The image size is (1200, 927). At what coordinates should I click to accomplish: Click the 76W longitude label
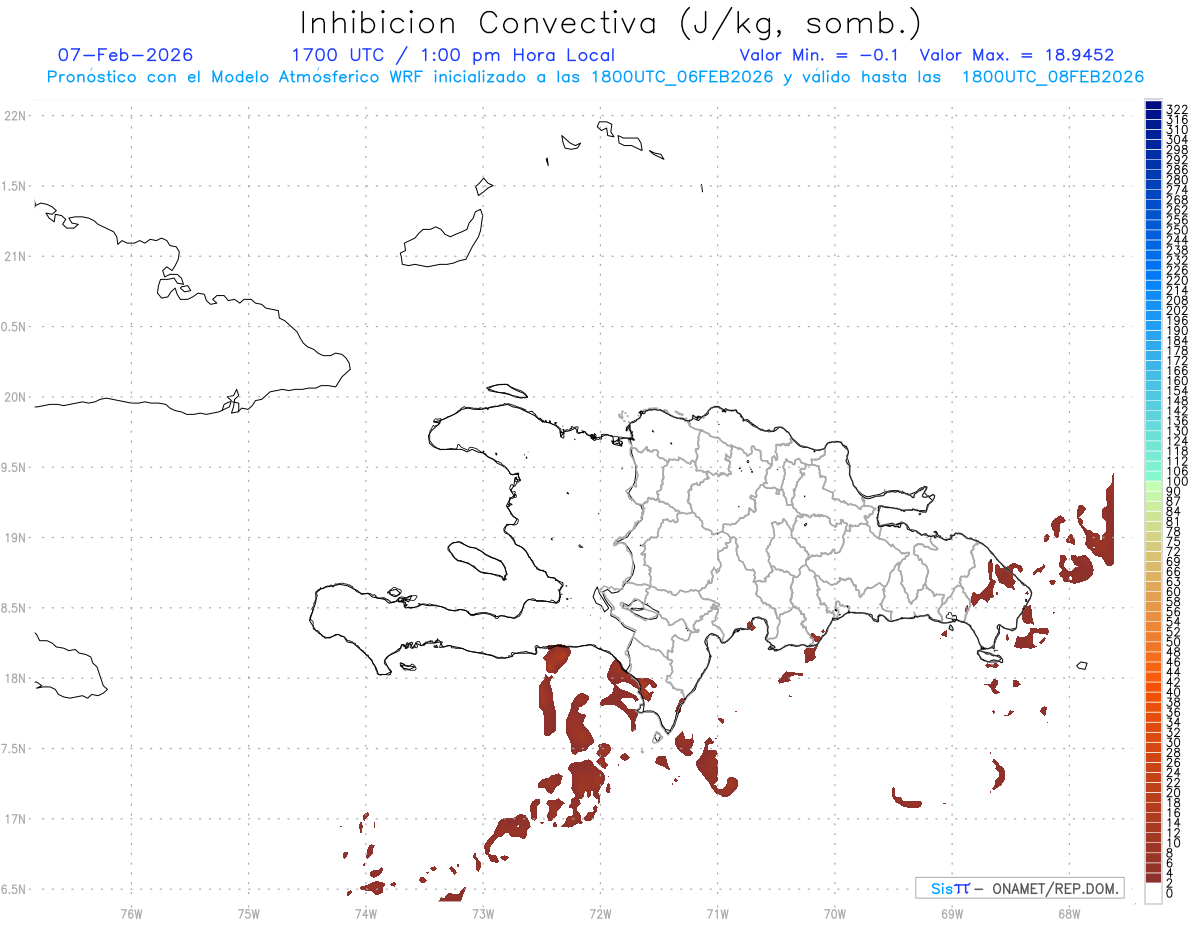tap(131, 912)
